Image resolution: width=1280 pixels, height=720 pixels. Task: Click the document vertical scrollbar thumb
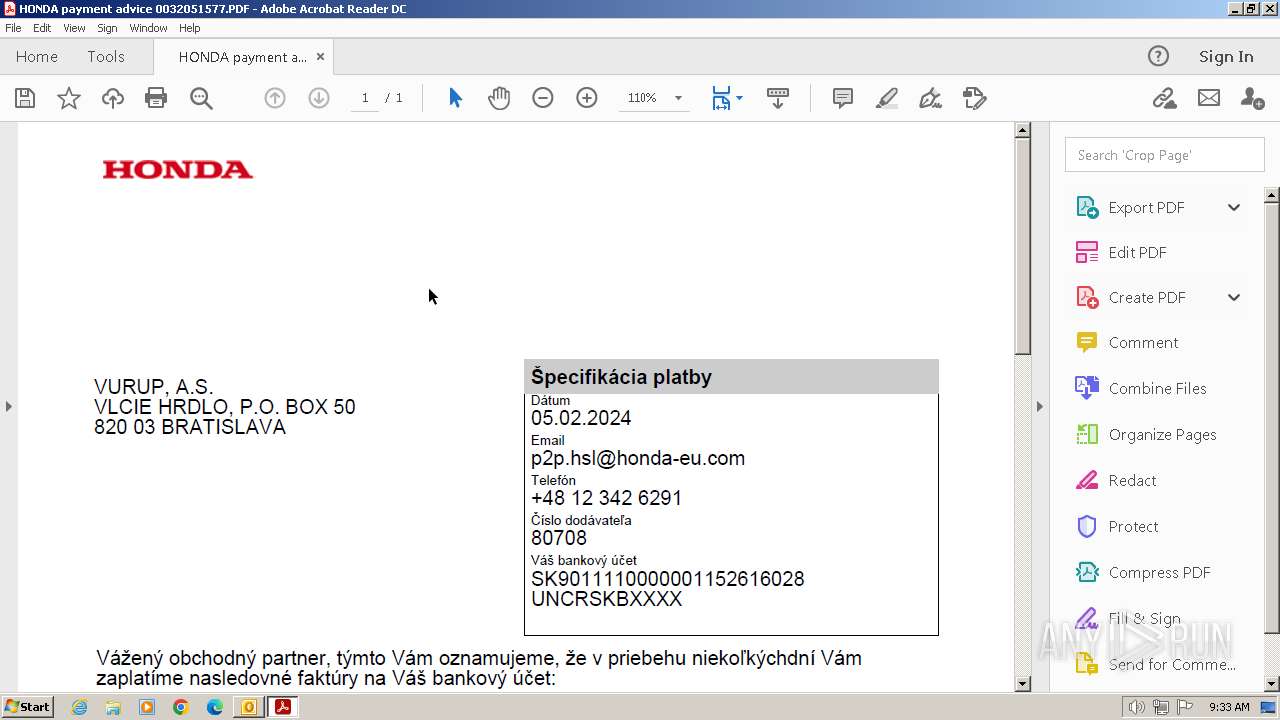click(1022, 246)
